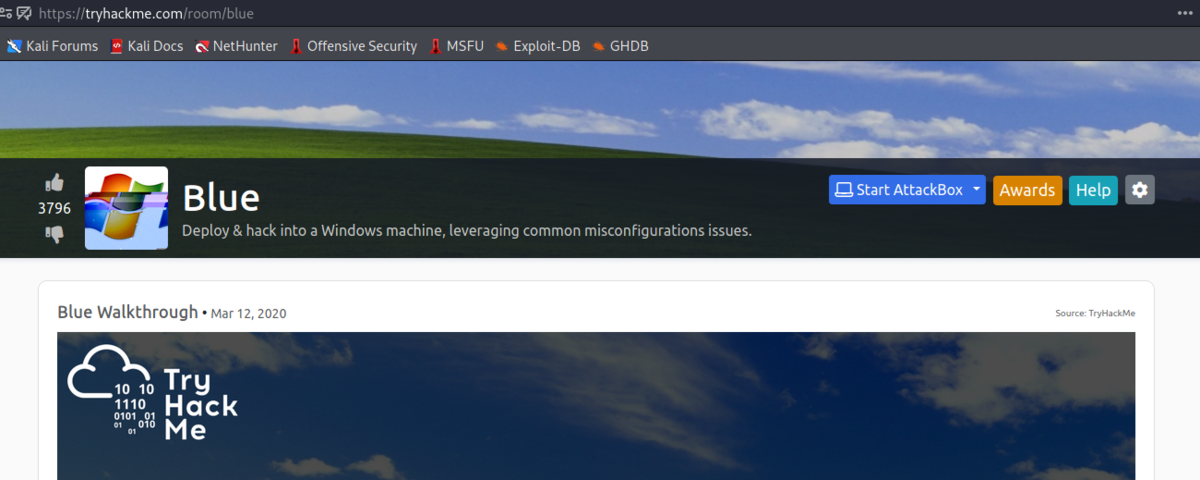Open the MSFU bookmark
Screen dimensions: 1200x480
pos(456,46)
